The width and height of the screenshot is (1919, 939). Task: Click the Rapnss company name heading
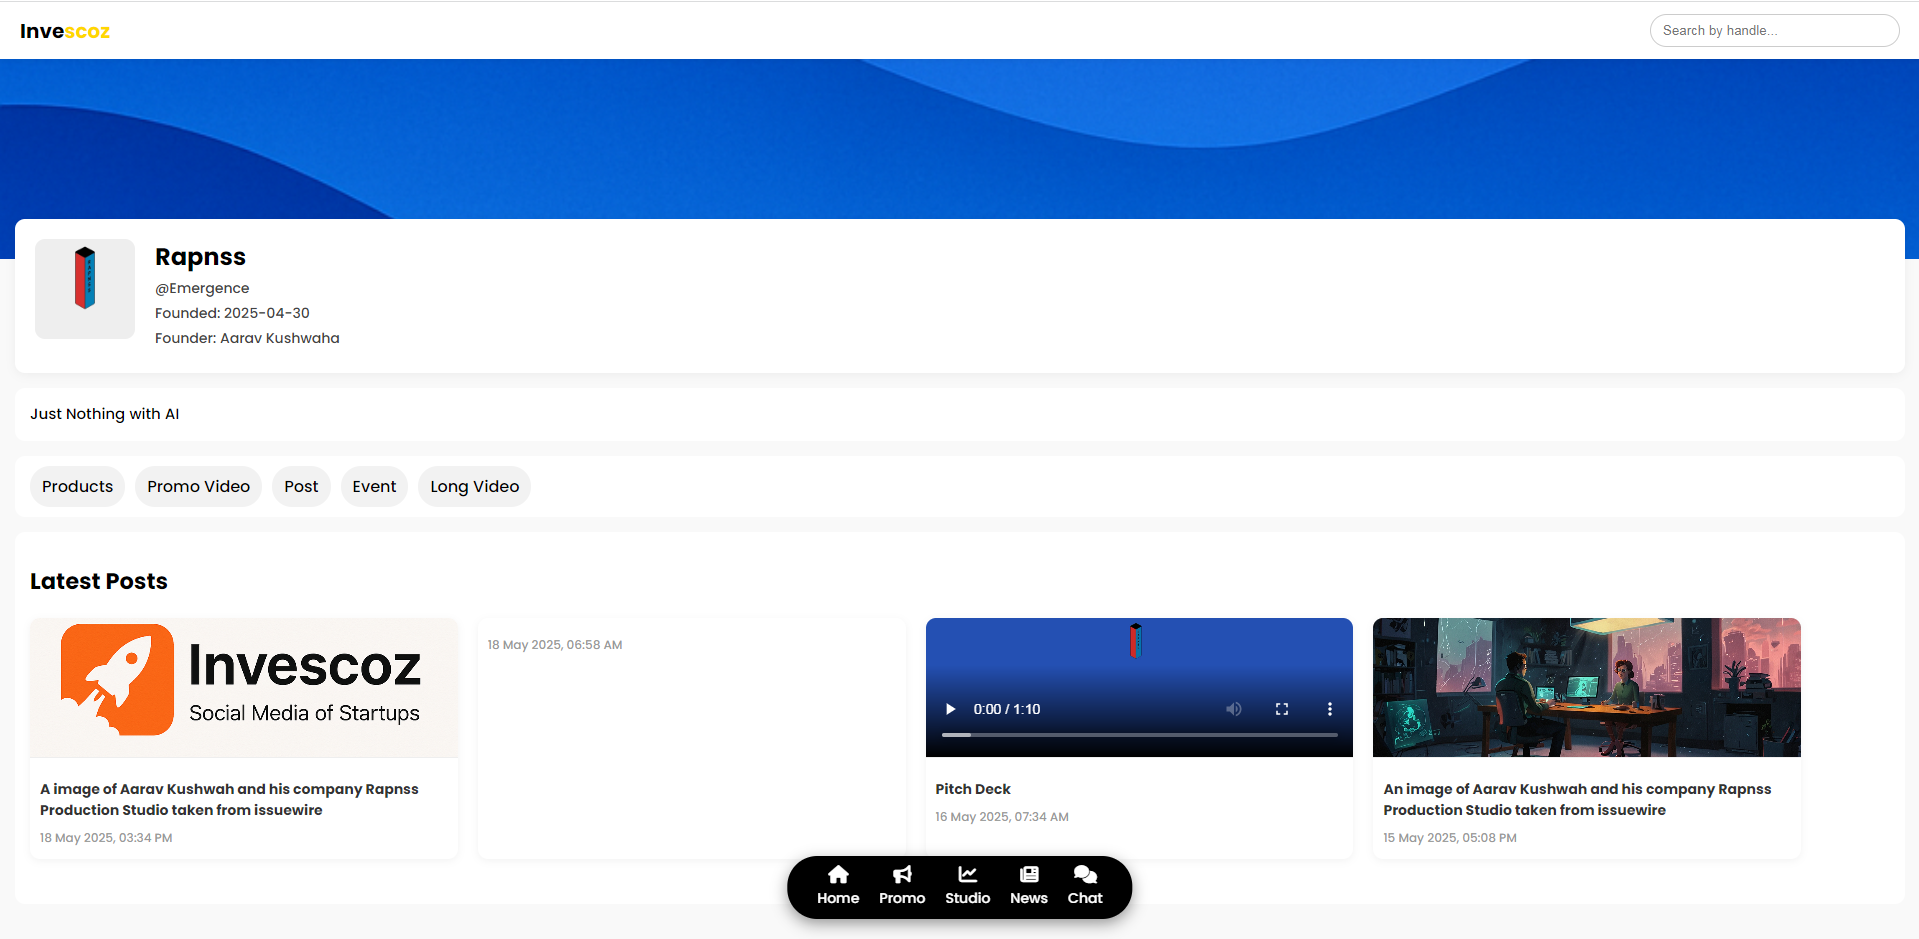(200, 257)
